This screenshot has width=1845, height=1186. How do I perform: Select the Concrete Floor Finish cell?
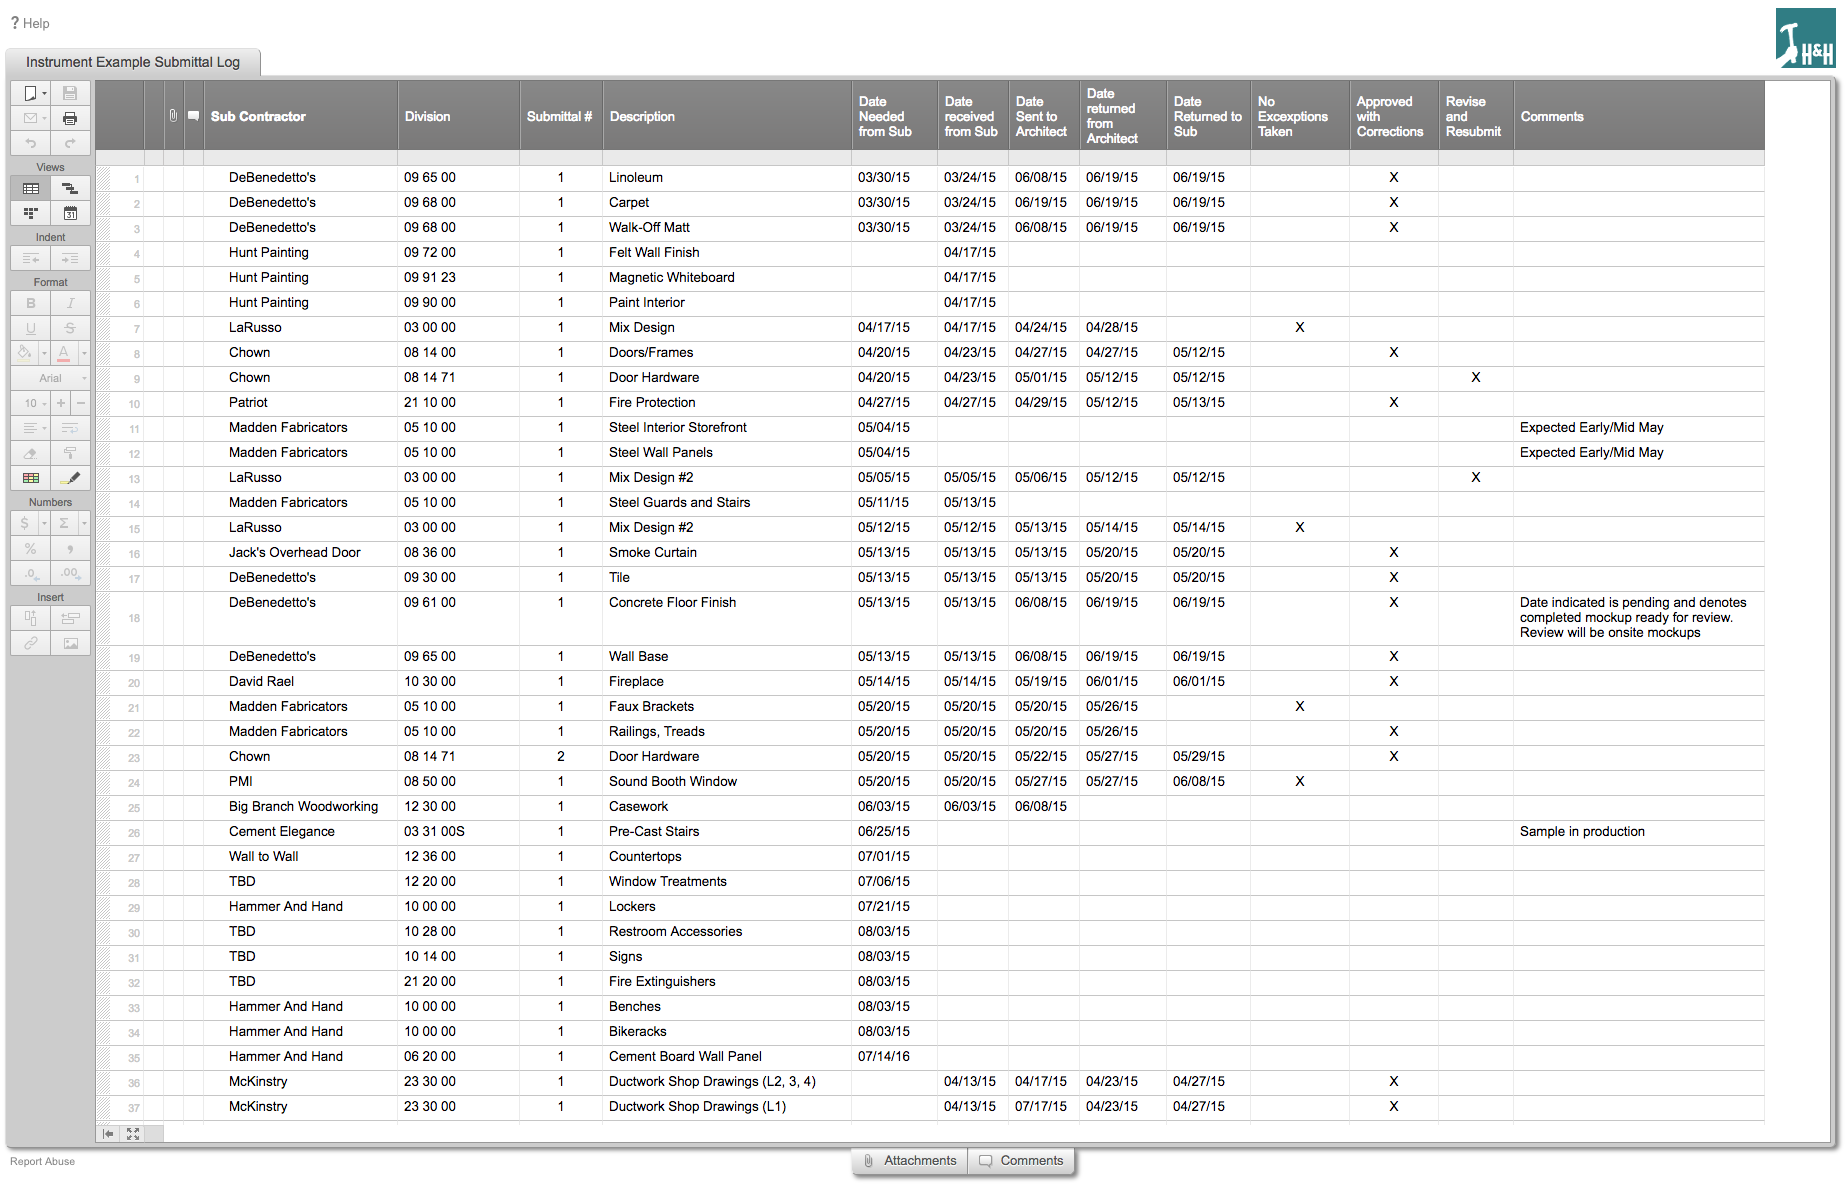click(727, 618)
